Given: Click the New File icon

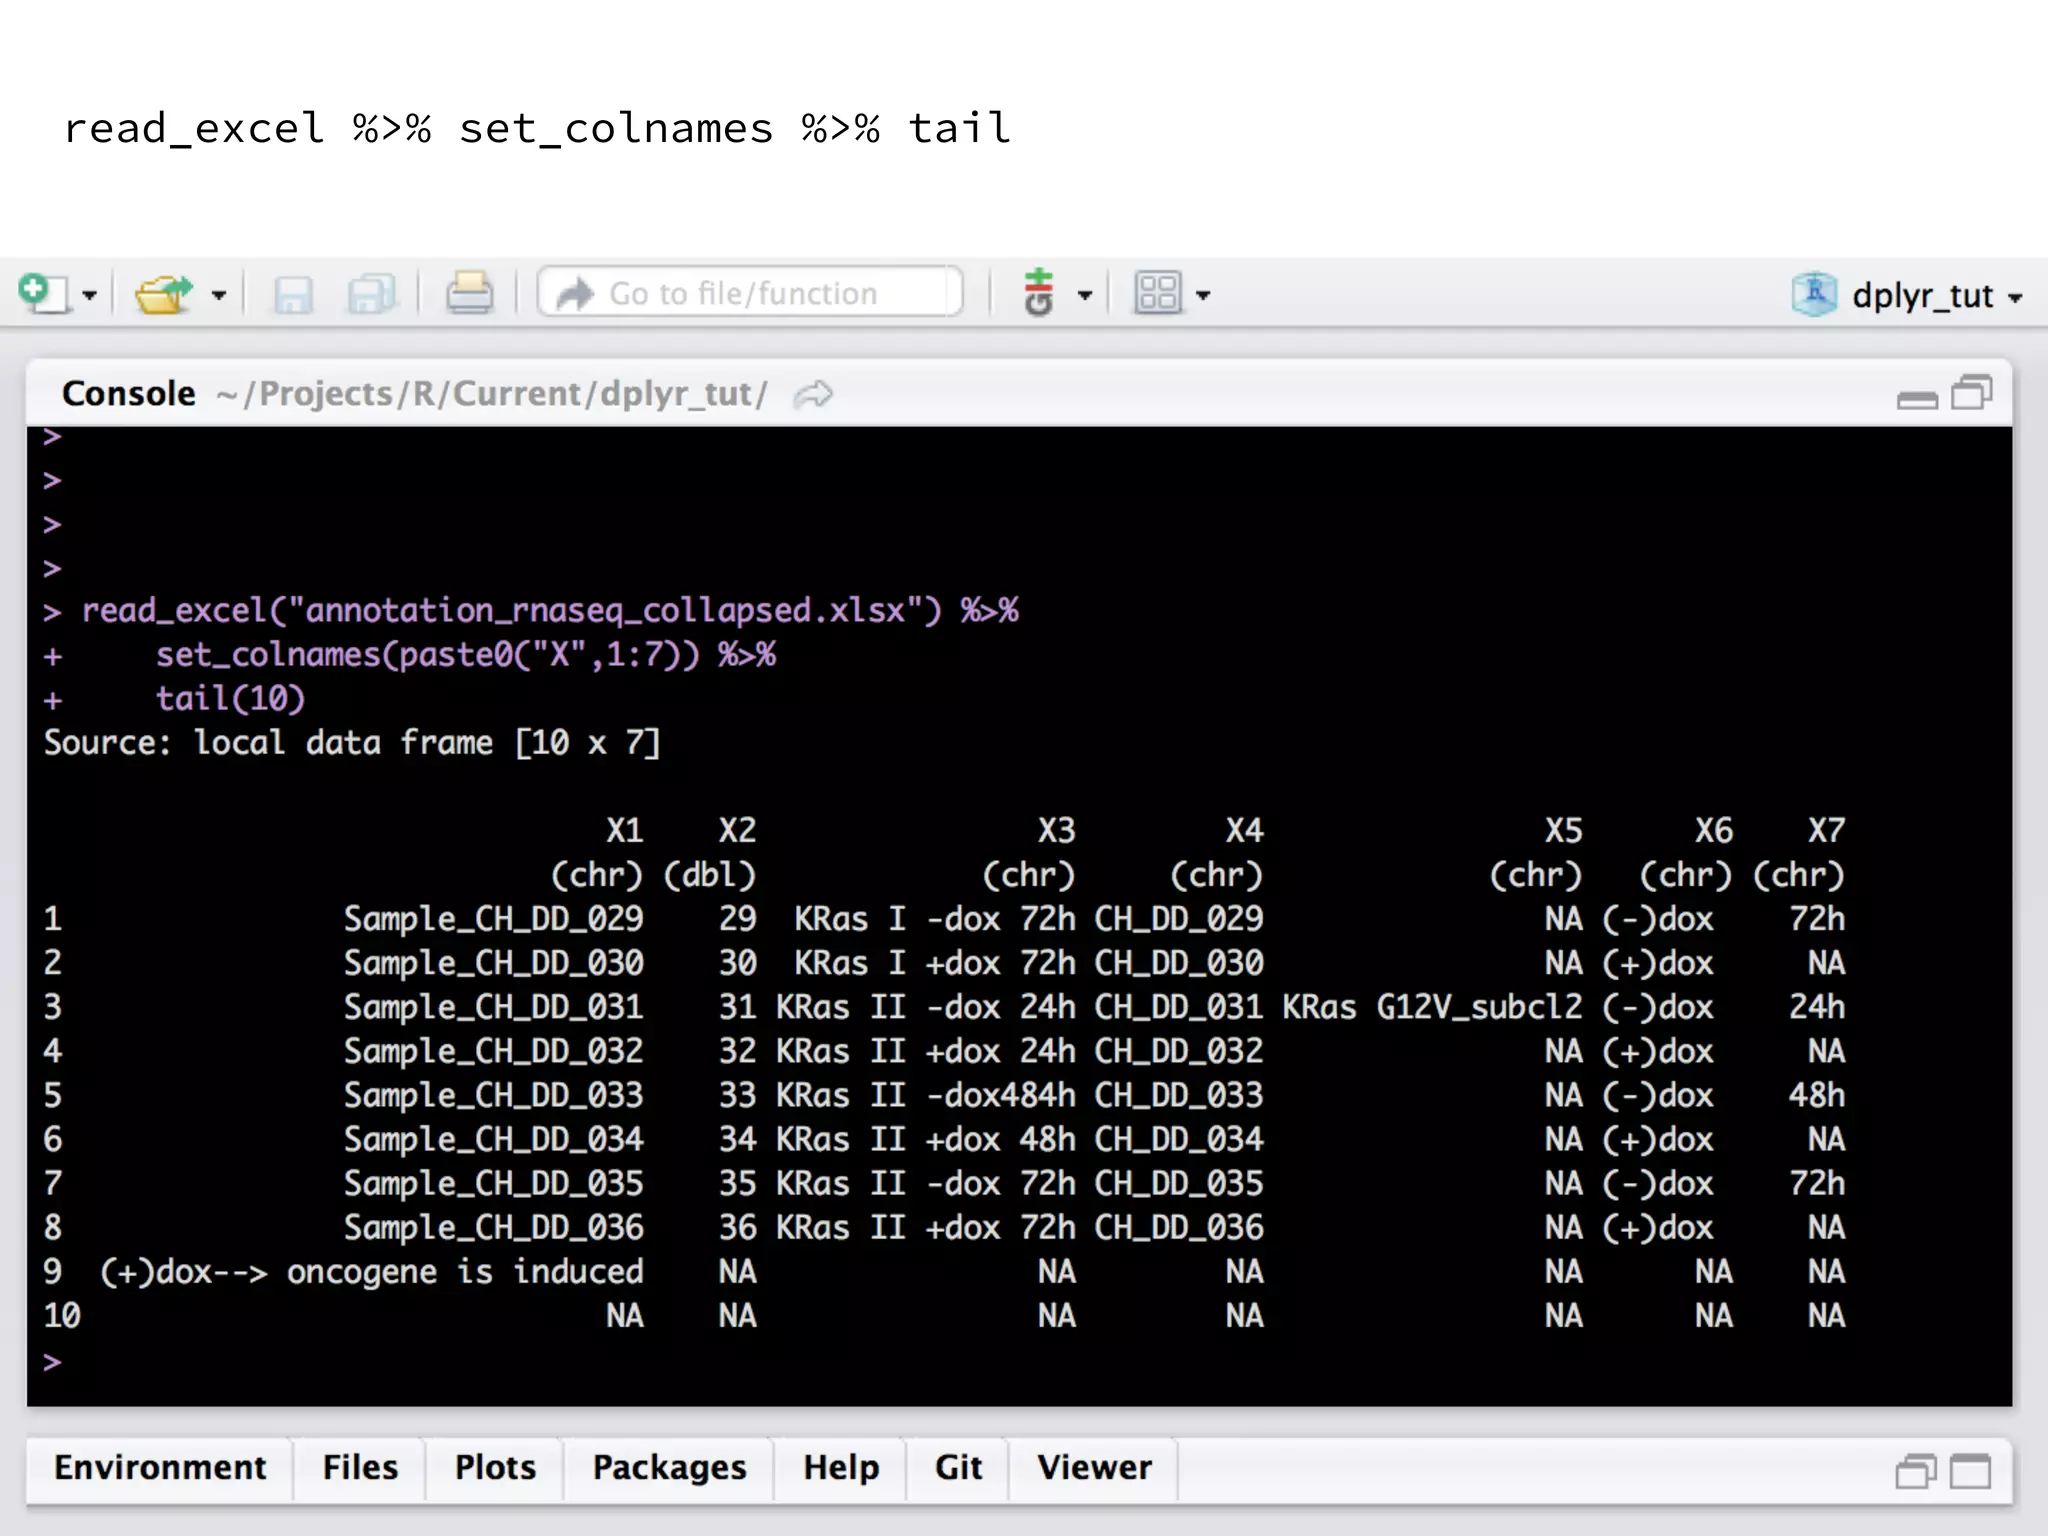Looking at the screenshot, I should point(42,294).
